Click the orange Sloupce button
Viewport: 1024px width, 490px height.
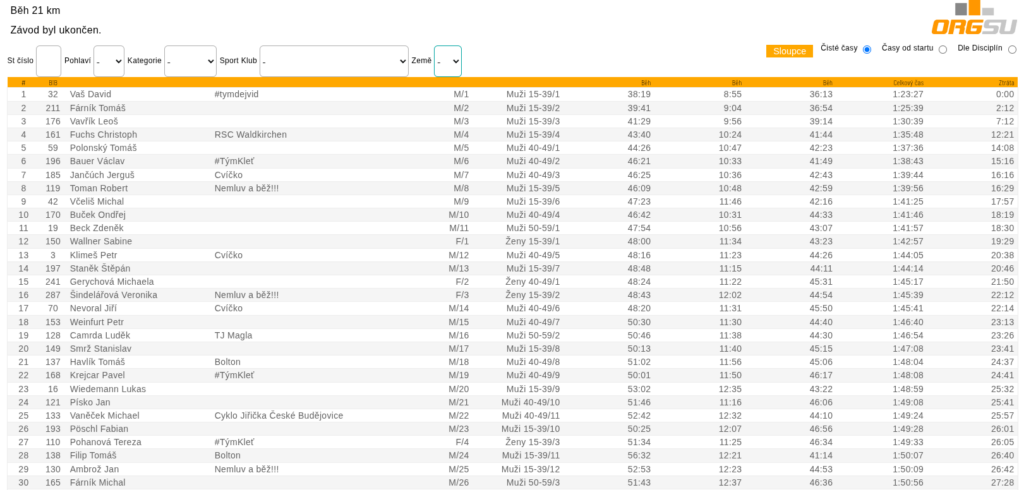790,51
